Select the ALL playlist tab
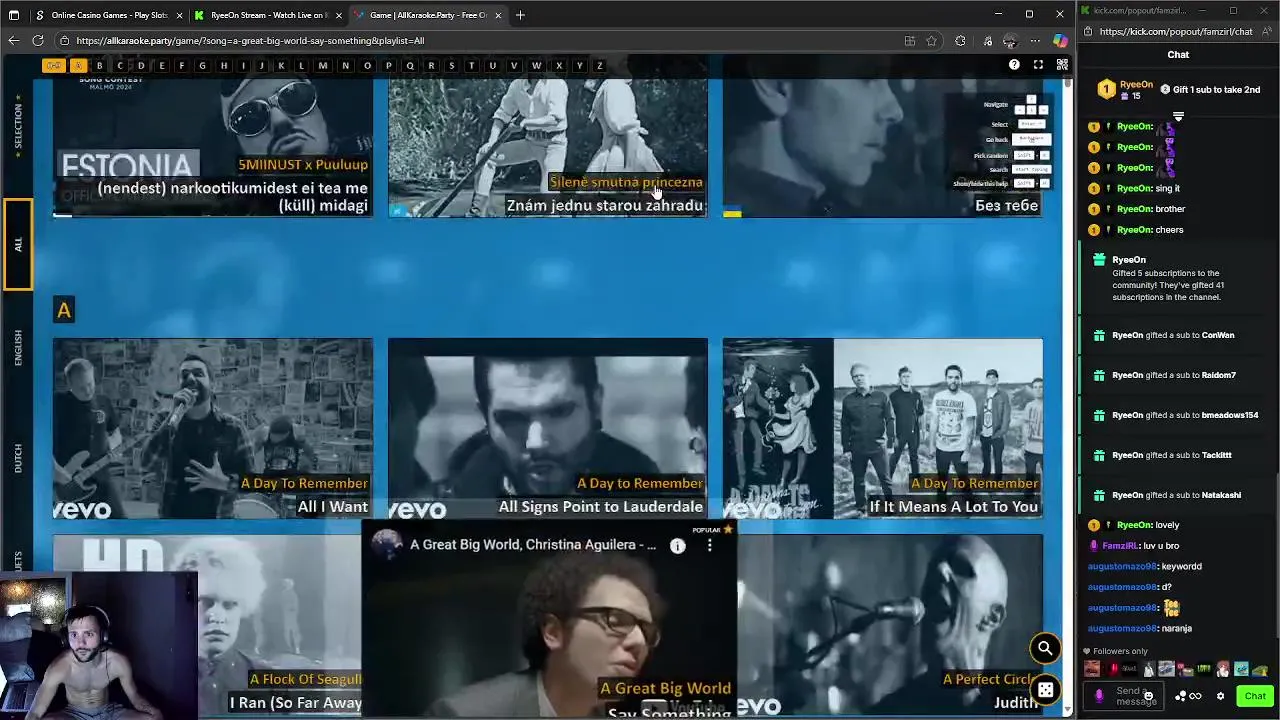Screen dimensions: 1280x720 (x=17, y=245)
